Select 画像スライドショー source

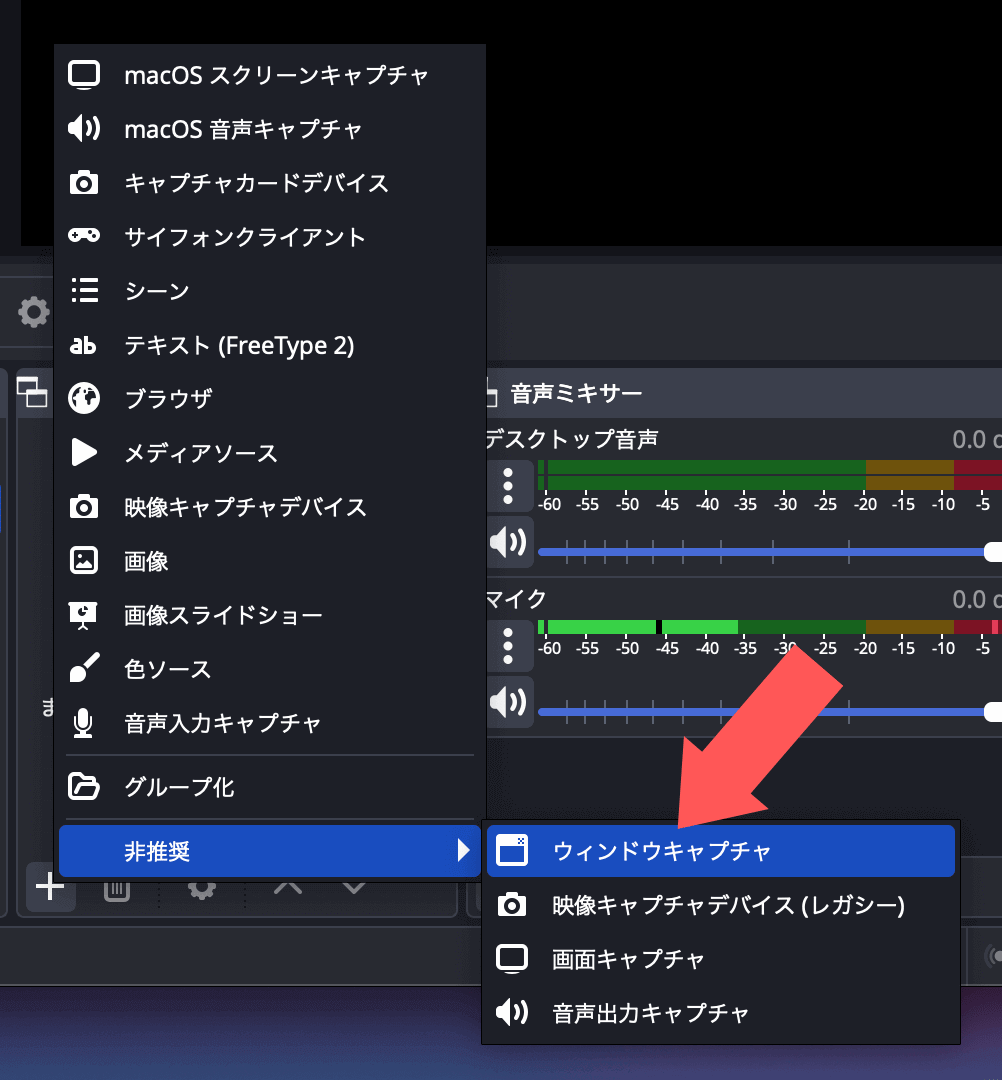coord(270,615)
